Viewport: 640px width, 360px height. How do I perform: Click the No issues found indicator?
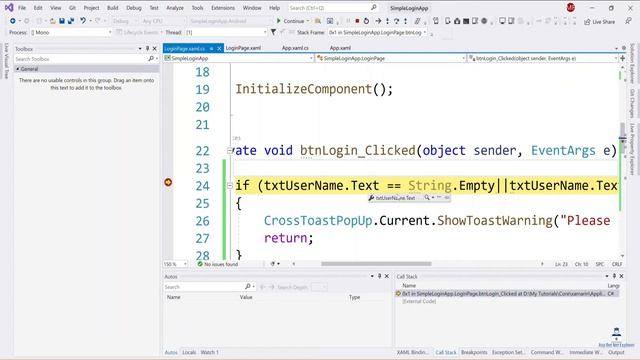[217, 264]
